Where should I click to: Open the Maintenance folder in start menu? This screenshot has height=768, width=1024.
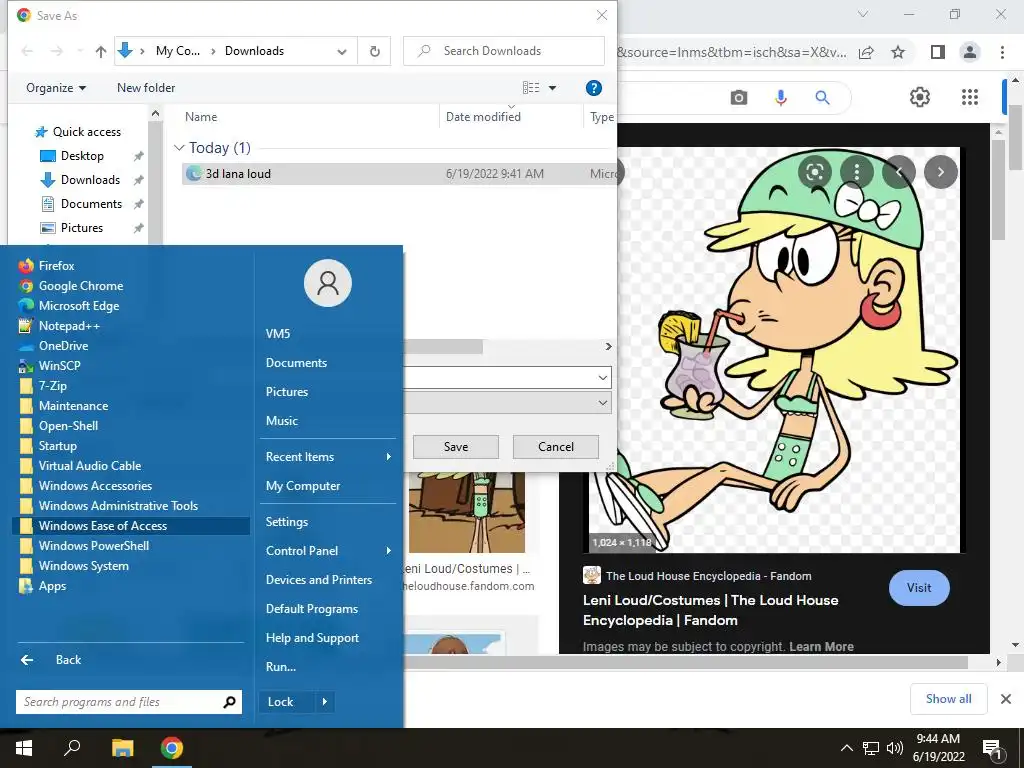(73, 406)
